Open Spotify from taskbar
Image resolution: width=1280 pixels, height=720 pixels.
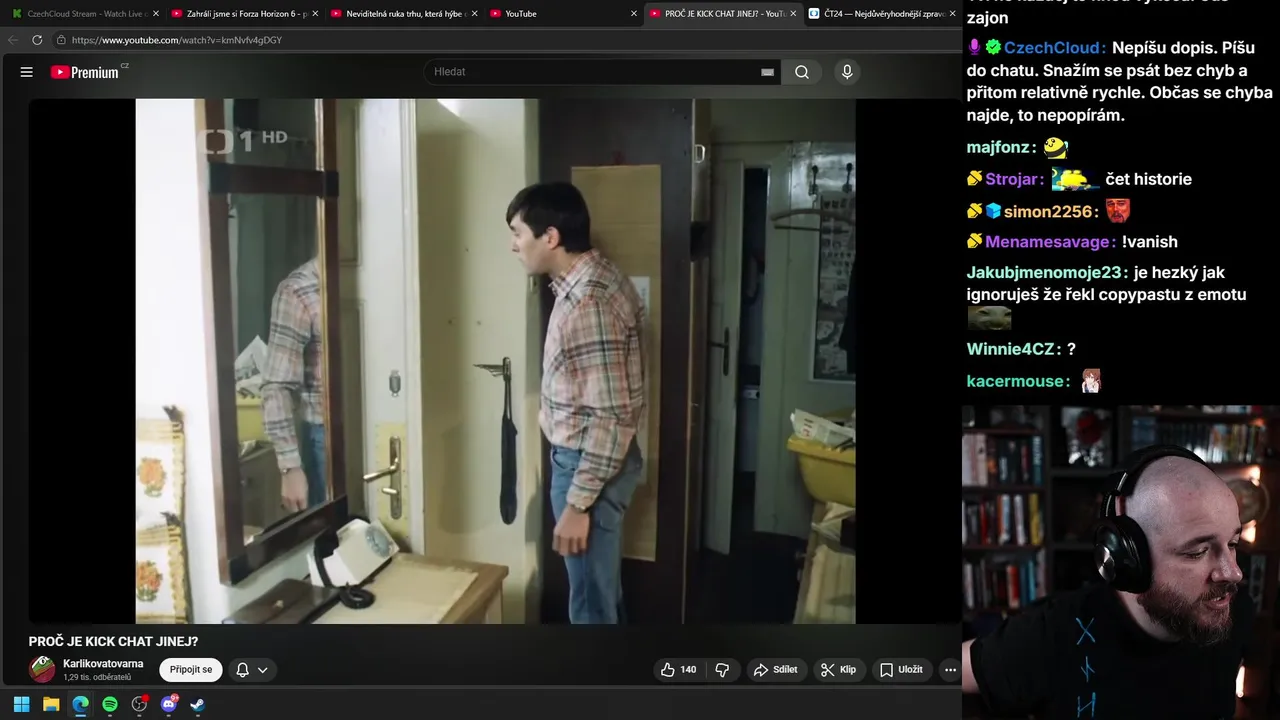[x=110, y=704]
